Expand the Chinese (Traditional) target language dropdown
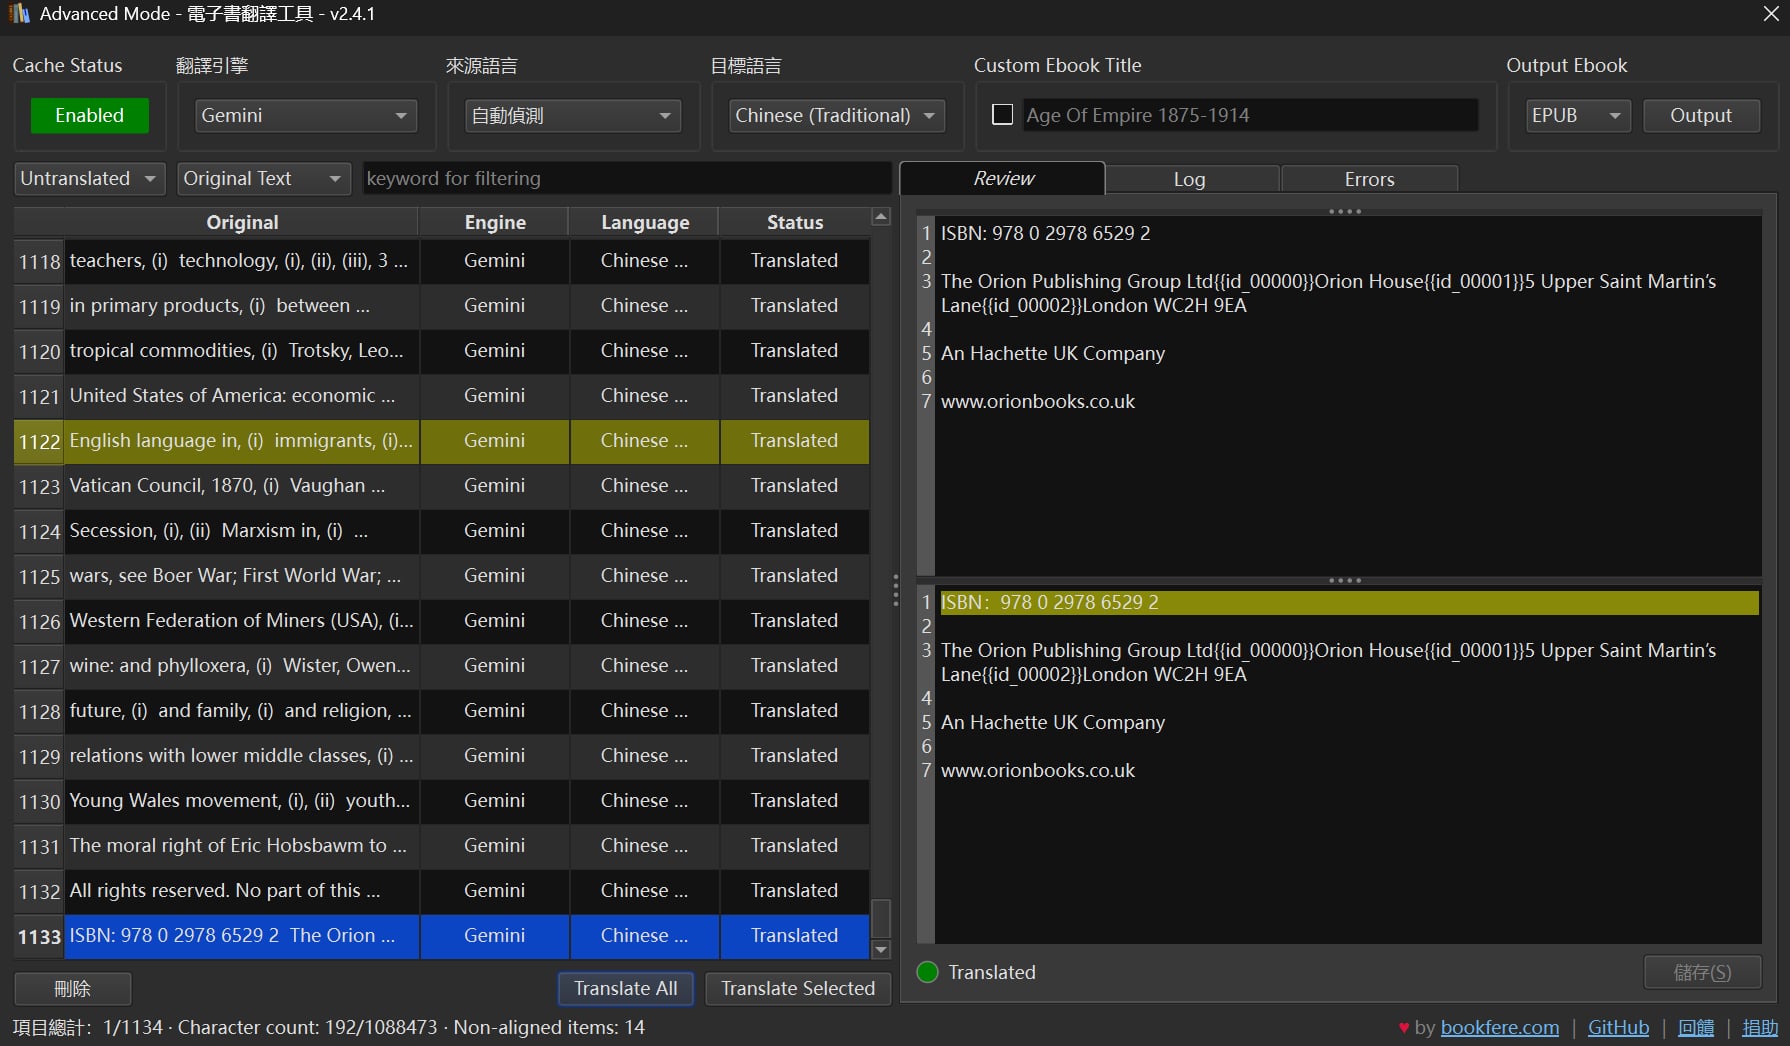Viewport: 1790px width, 1046px height. pos(837,115)
